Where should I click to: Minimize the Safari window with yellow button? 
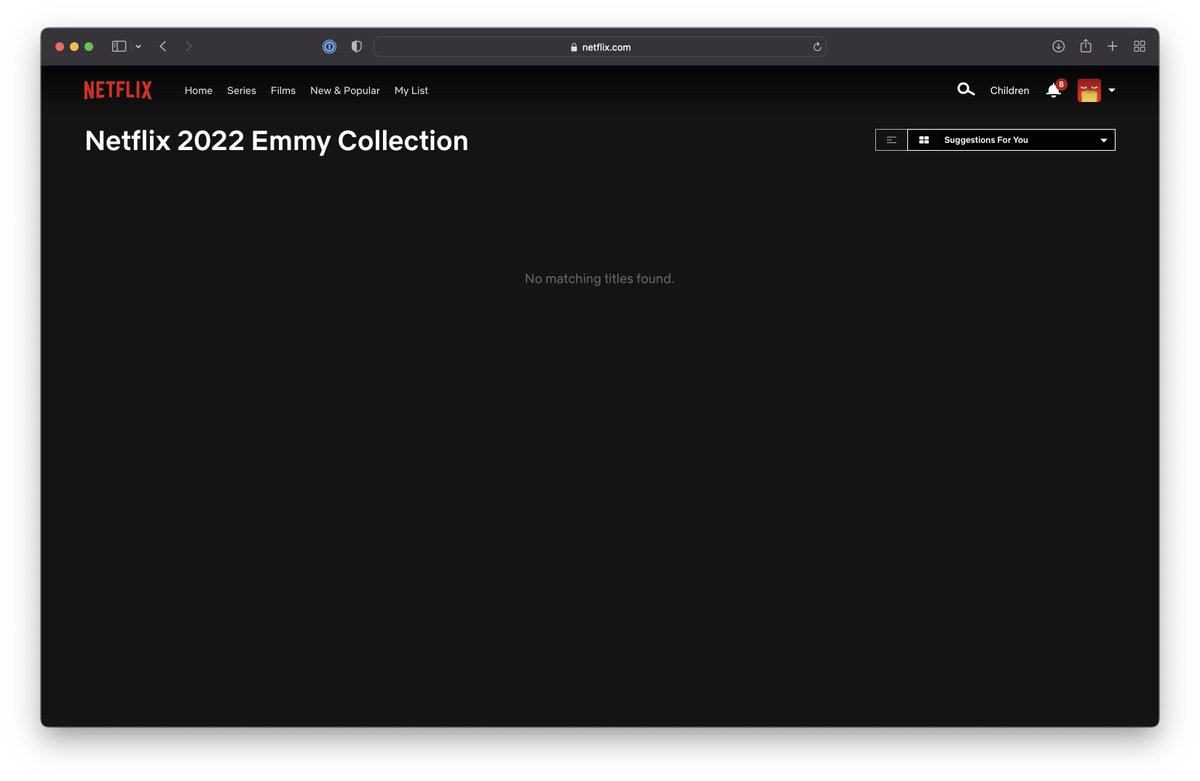tap(74, 46)
